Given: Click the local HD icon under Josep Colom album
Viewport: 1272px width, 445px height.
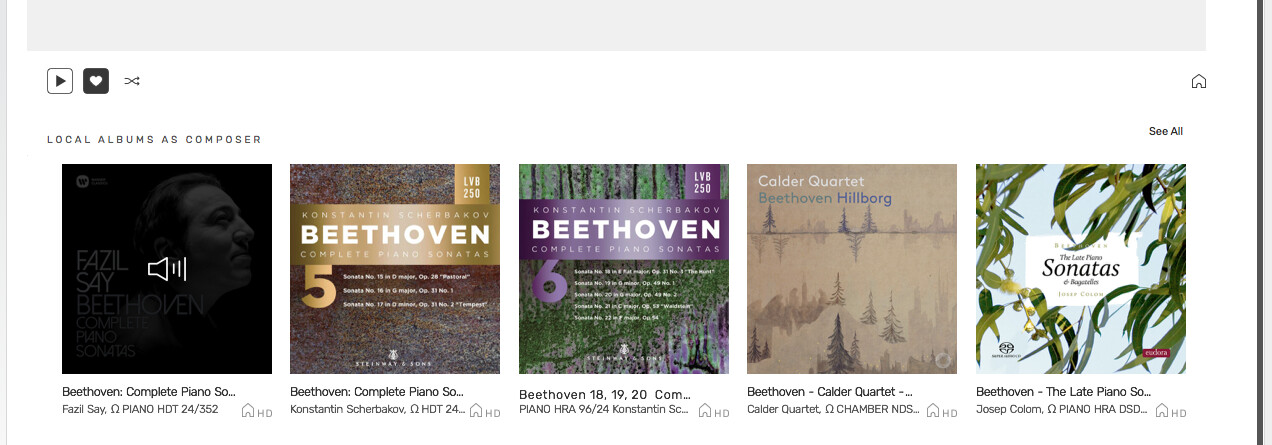Looking at the screenshot, I should [1170, 411].
